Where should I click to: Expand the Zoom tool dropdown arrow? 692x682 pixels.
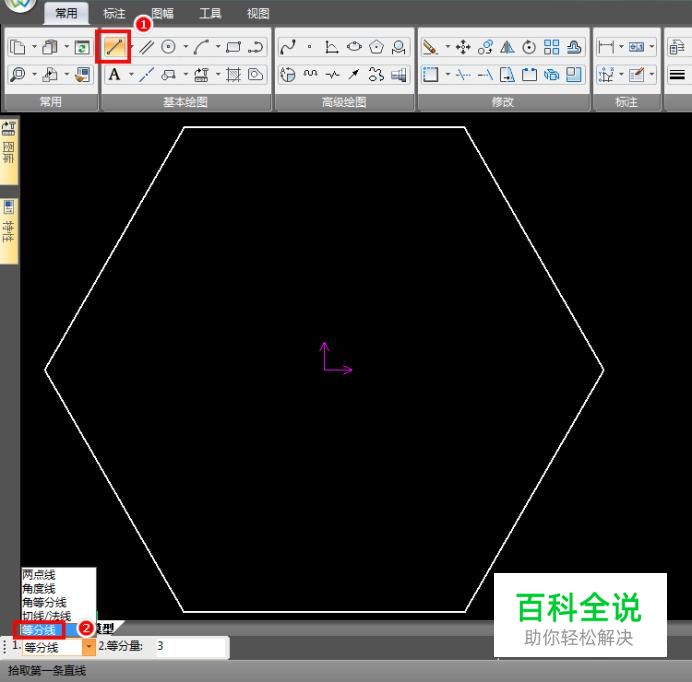tap(34, 74)
